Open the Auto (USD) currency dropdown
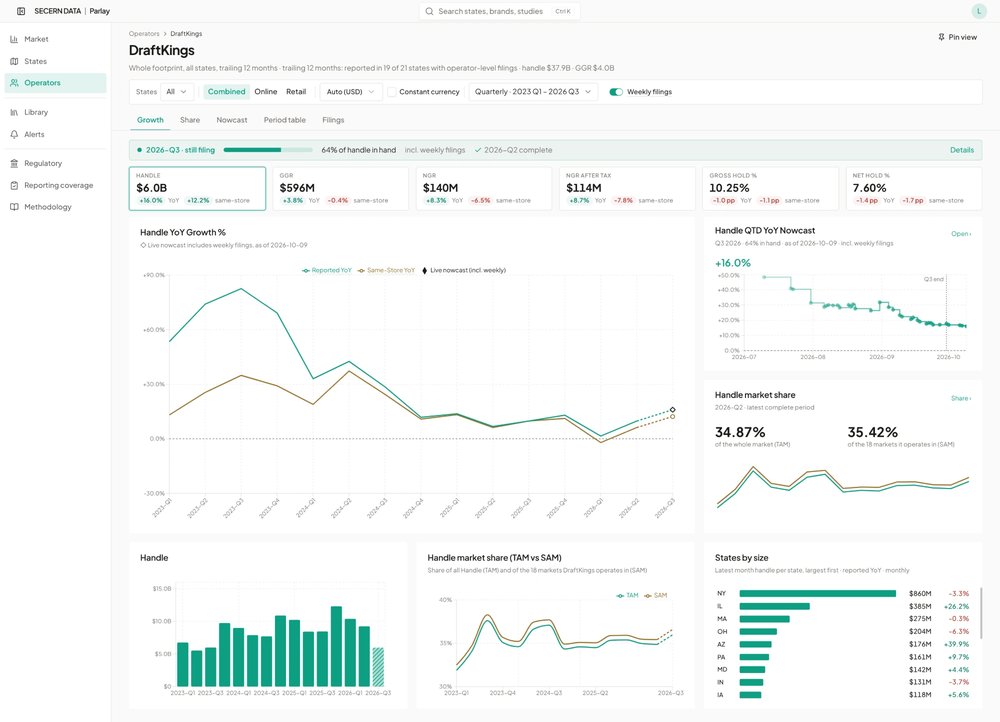Image resolution: width=1000 pixels, height=722 pixels. pos(351,92)
